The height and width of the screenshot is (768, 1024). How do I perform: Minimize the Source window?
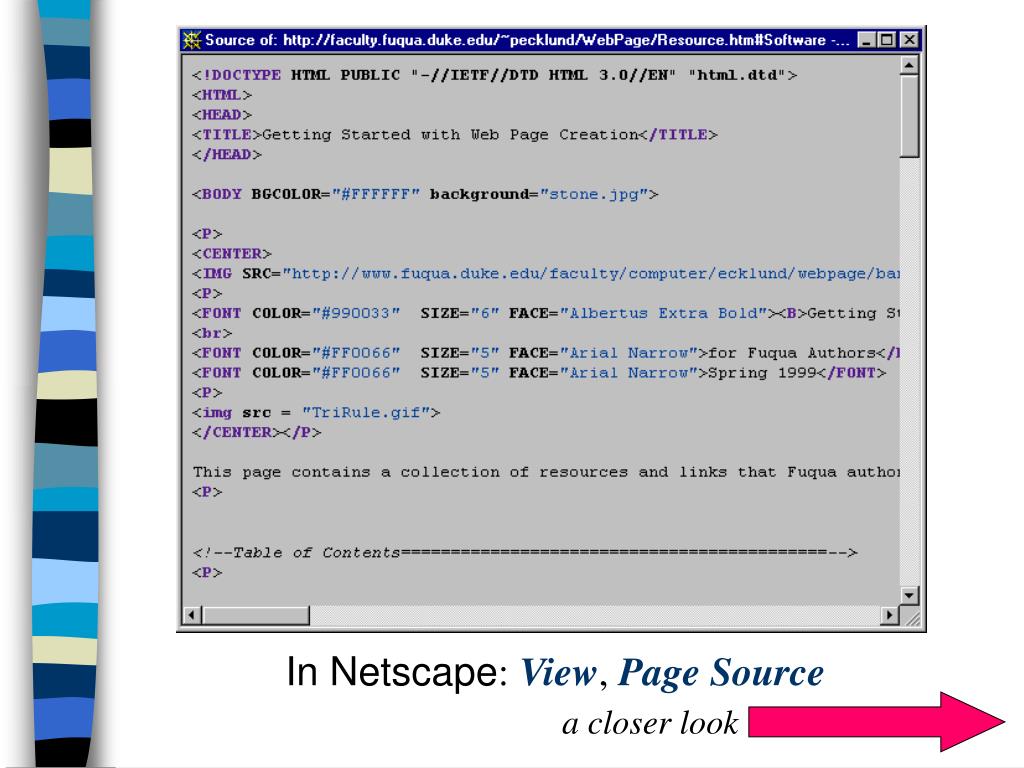[x=867, y=40]
